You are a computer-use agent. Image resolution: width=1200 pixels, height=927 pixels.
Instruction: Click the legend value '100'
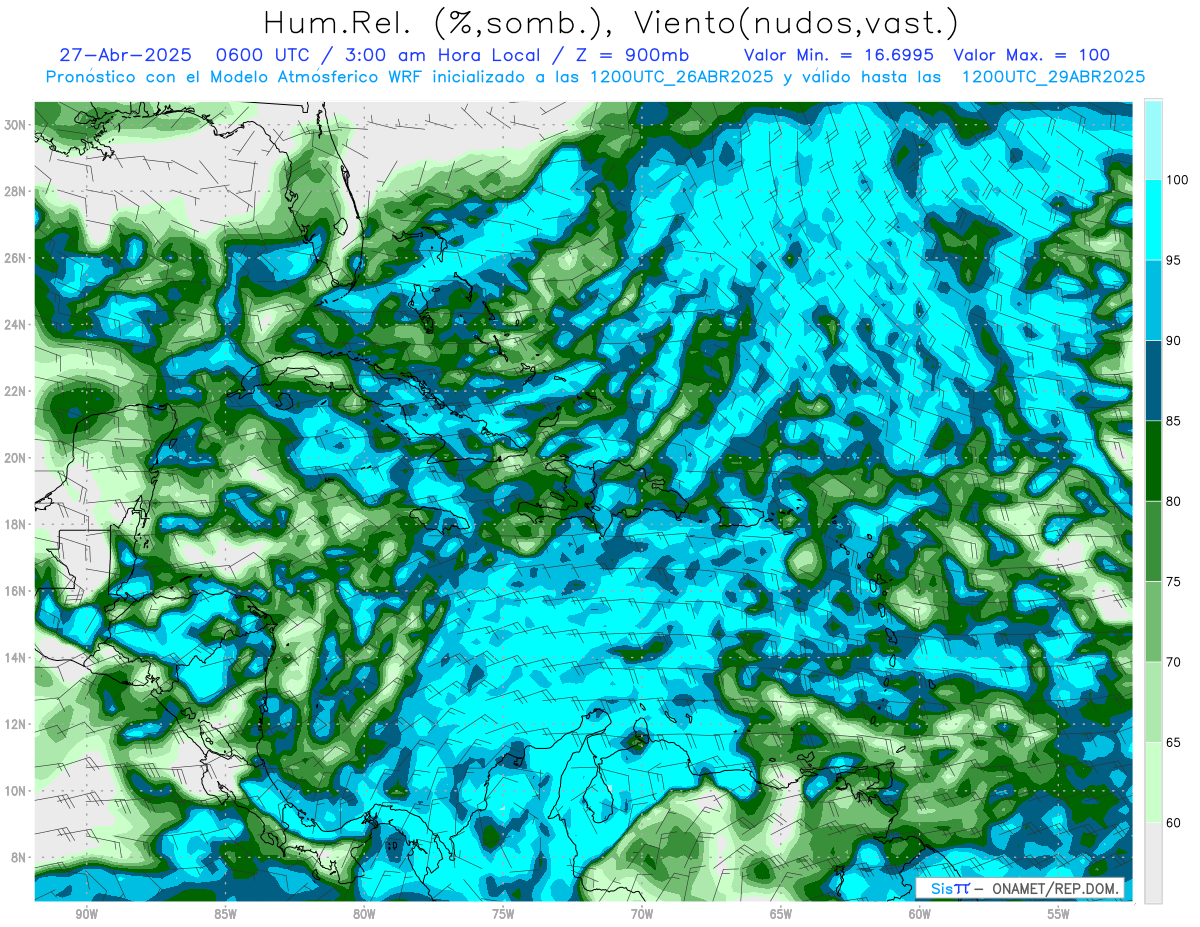point(1179,180)
